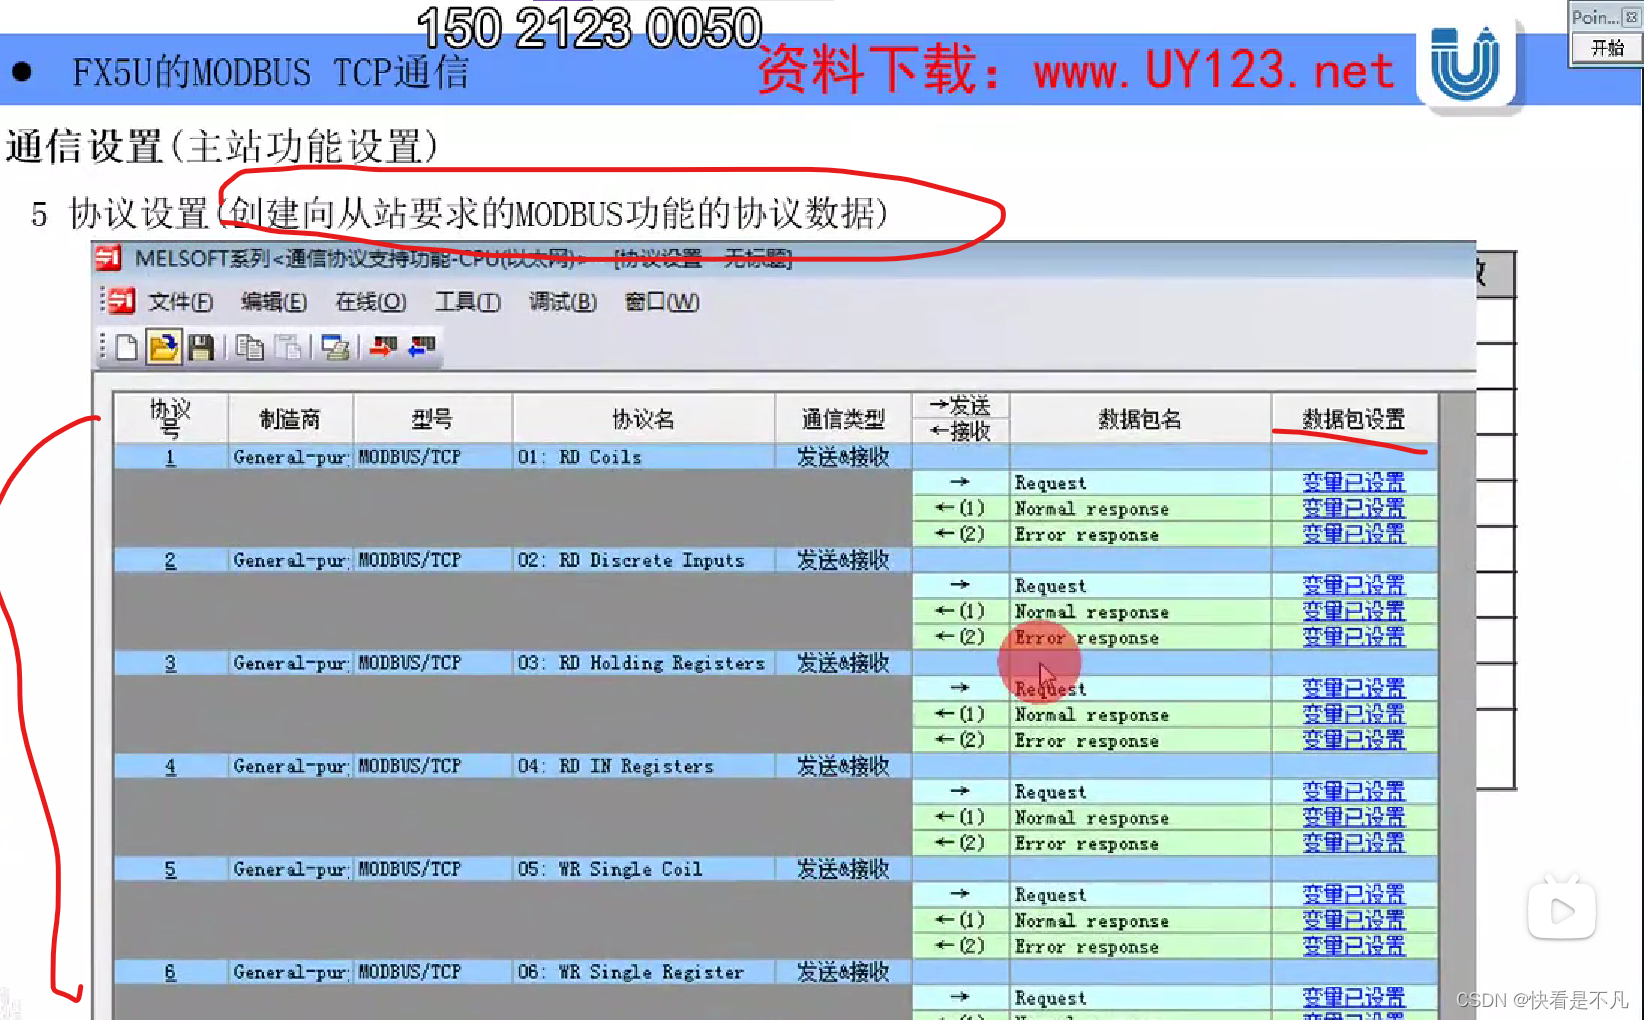Open the 在线(O) menu
This screenshot has width=1644, height=1020.
[370, 302]
